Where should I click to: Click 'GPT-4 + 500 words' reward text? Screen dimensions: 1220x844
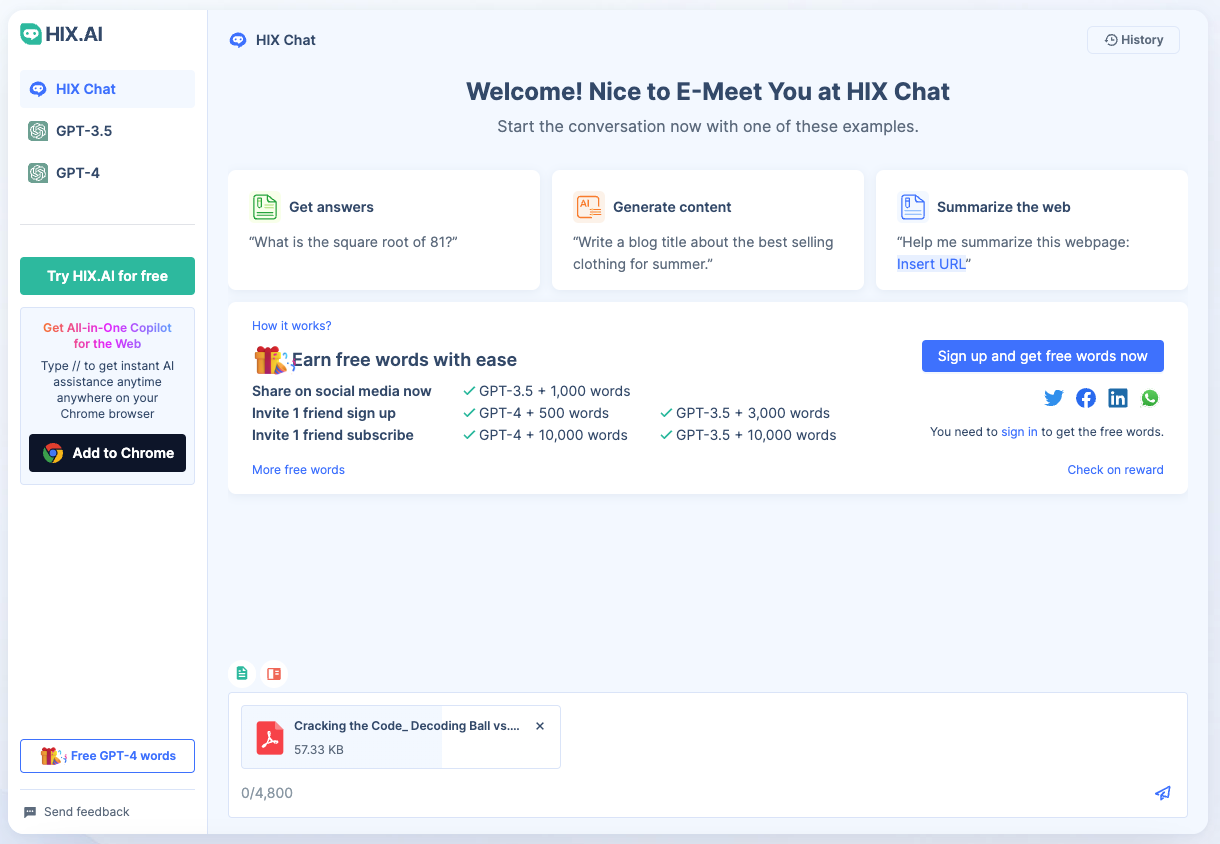544,413
